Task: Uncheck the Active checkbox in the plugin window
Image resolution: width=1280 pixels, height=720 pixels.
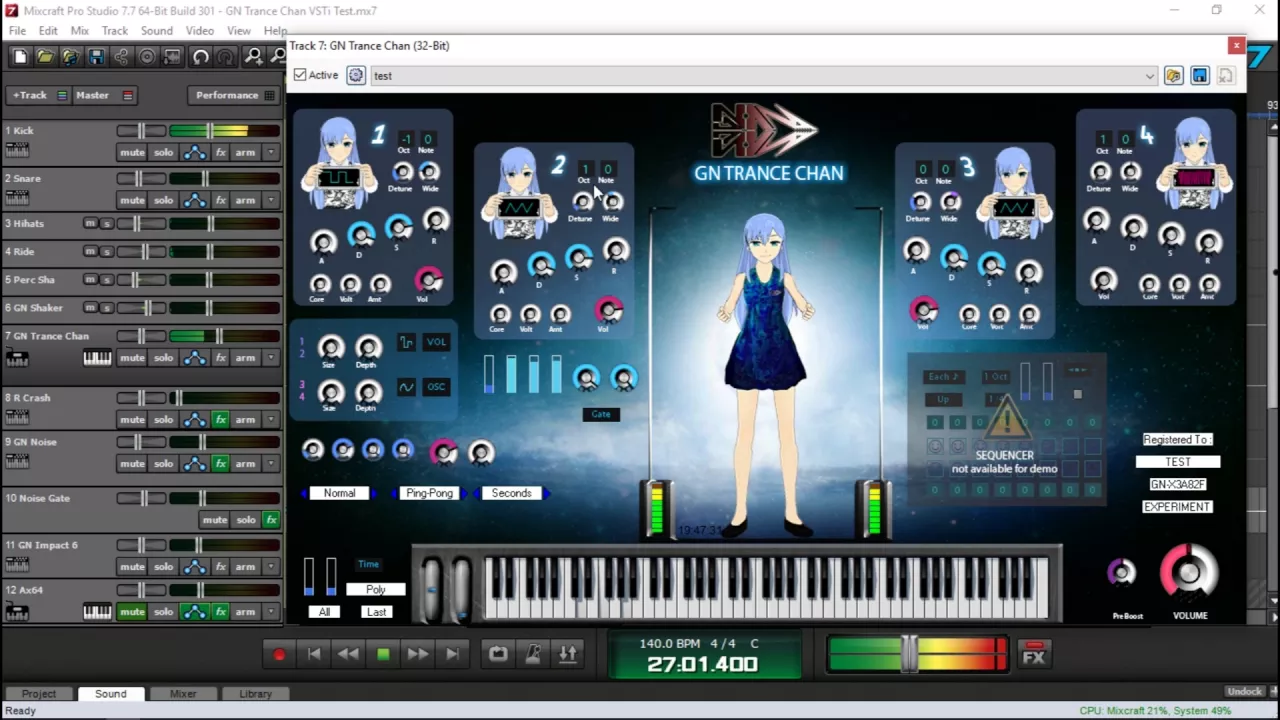Action: point(300,75)
